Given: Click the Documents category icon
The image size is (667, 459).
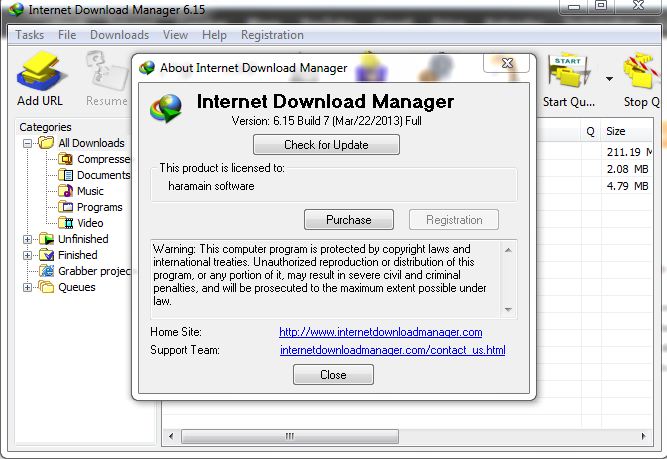Looking at the screenshot, I should [66, 175].
